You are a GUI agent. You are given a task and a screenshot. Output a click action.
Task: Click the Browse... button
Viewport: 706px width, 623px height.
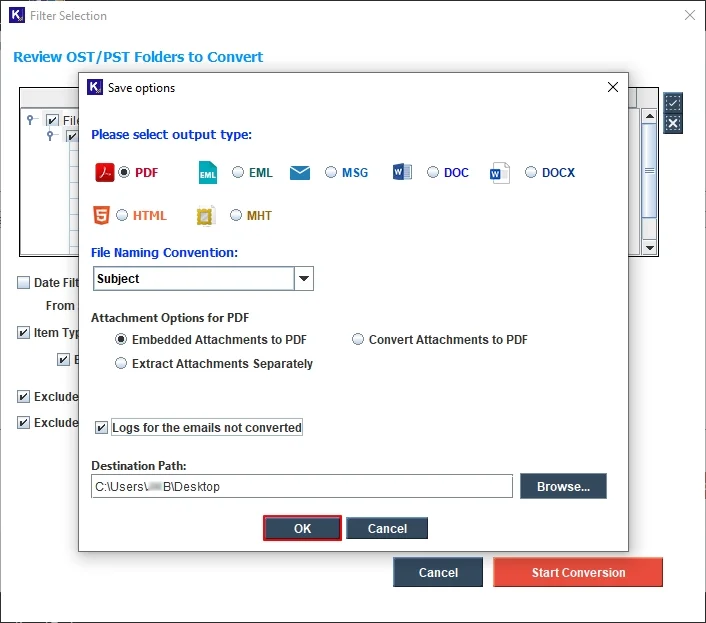point(563,486)
